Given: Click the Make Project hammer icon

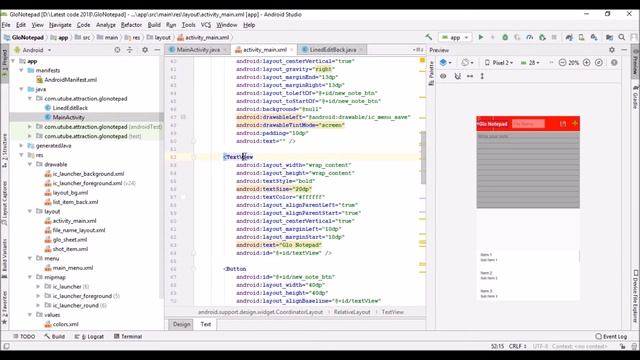Looking at the screenshot, I should pyautogui.click(x=429, y=37).
